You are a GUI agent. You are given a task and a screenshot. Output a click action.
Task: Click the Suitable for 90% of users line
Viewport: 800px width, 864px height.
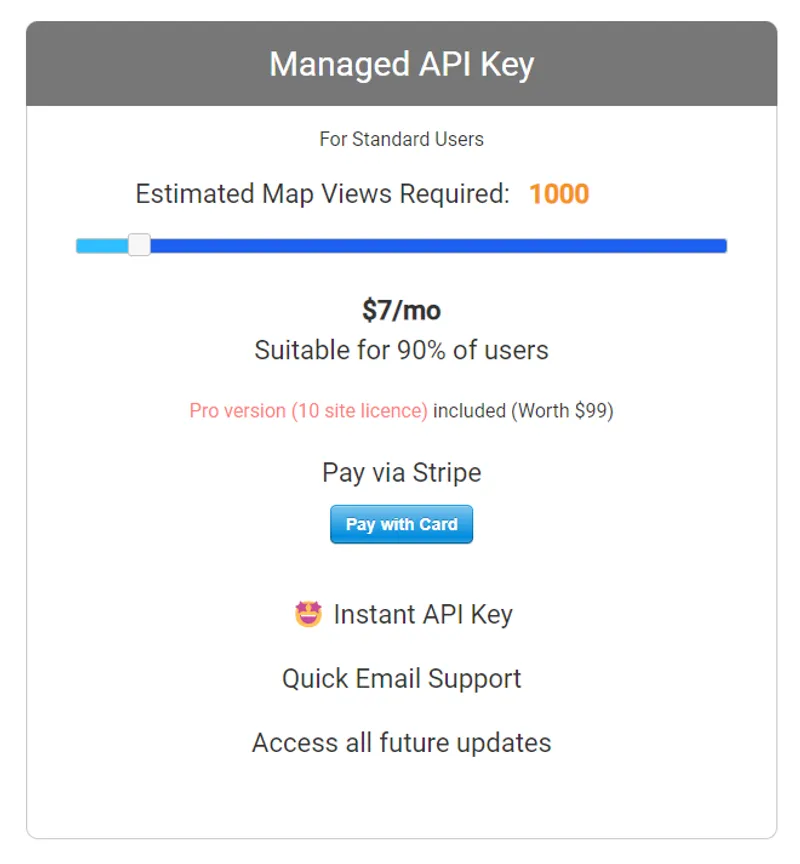[x=400, y=350]
